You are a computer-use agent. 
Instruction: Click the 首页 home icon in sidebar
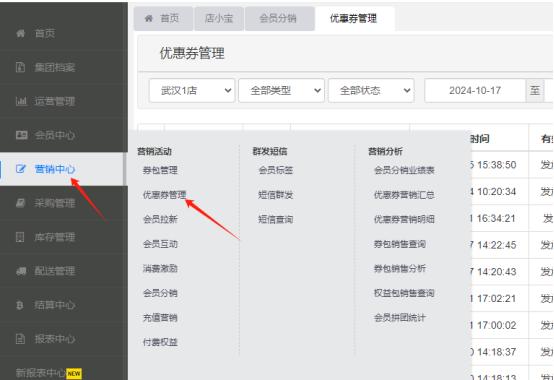(x=20, y=33)
